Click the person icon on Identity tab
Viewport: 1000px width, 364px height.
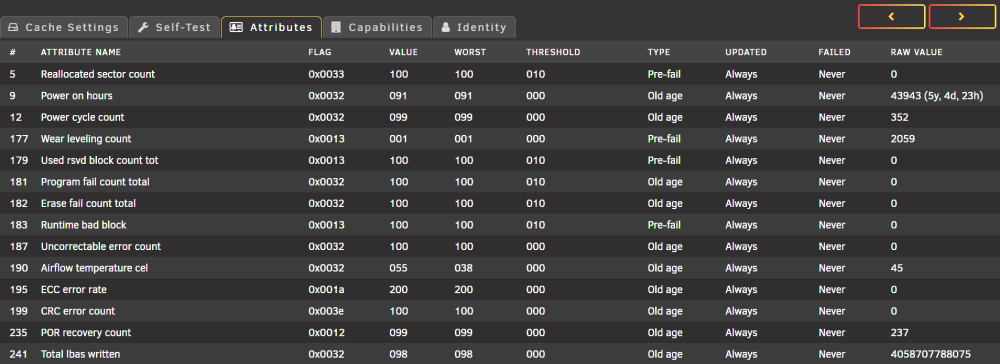pos(446,27)
